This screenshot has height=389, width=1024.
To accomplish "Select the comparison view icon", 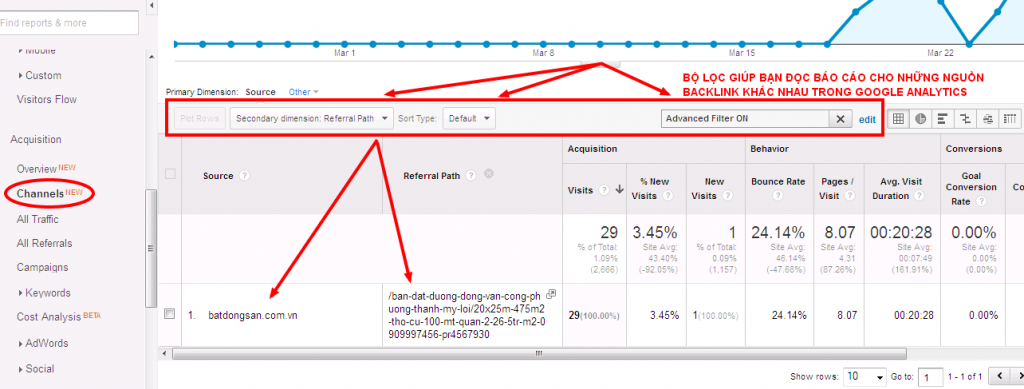I will click(x=965, y=119).
